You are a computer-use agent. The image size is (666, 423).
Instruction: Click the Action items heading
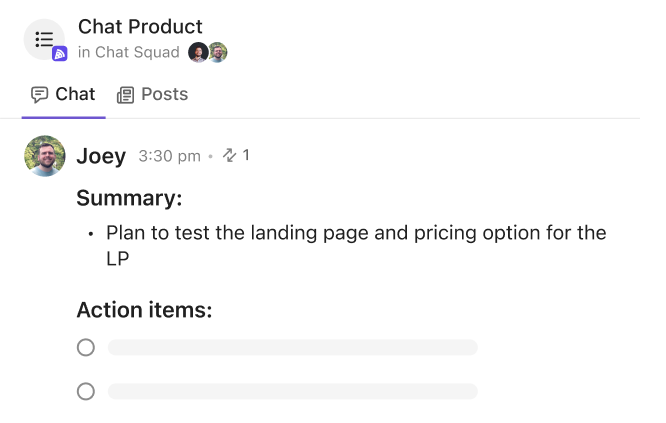(144, 310)
